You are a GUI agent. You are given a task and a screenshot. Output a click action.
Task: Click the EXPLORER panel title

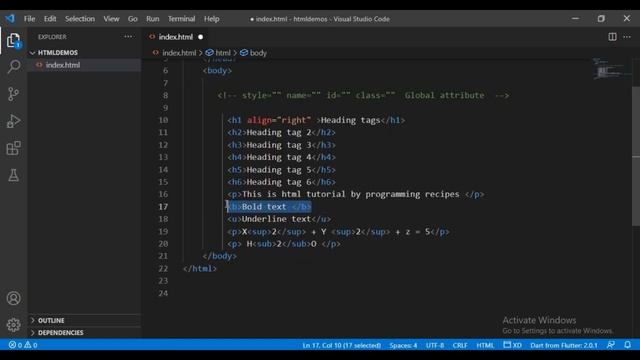52,37
